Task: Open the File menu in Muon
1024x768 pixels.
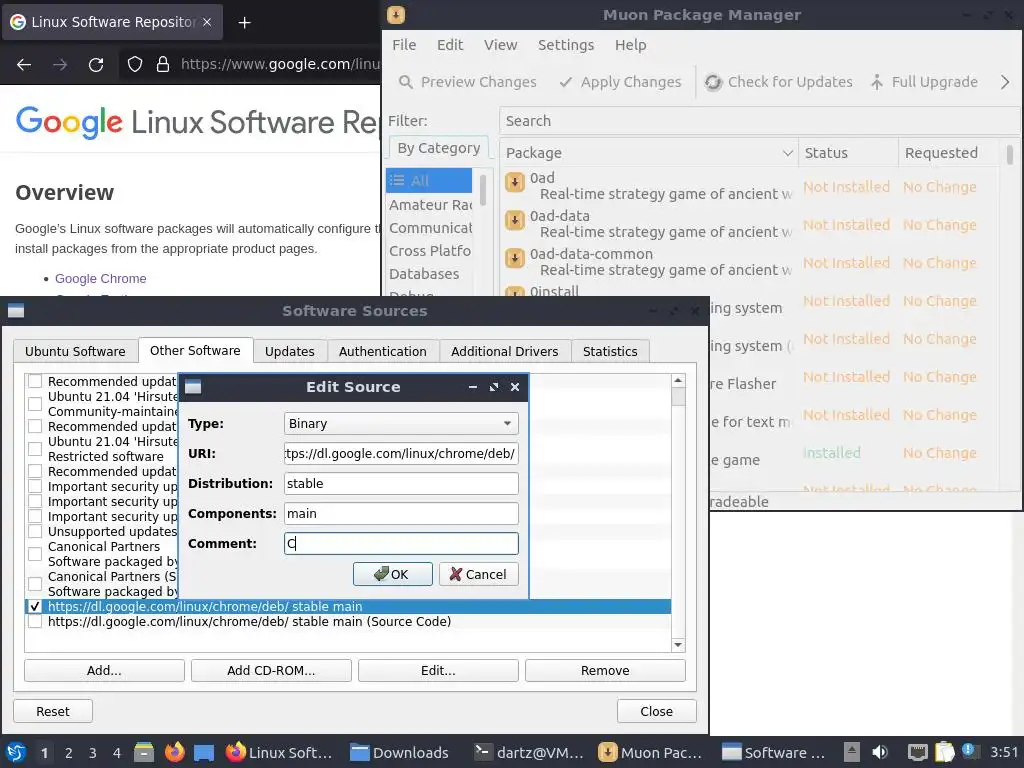Action: tap(404, 45)
